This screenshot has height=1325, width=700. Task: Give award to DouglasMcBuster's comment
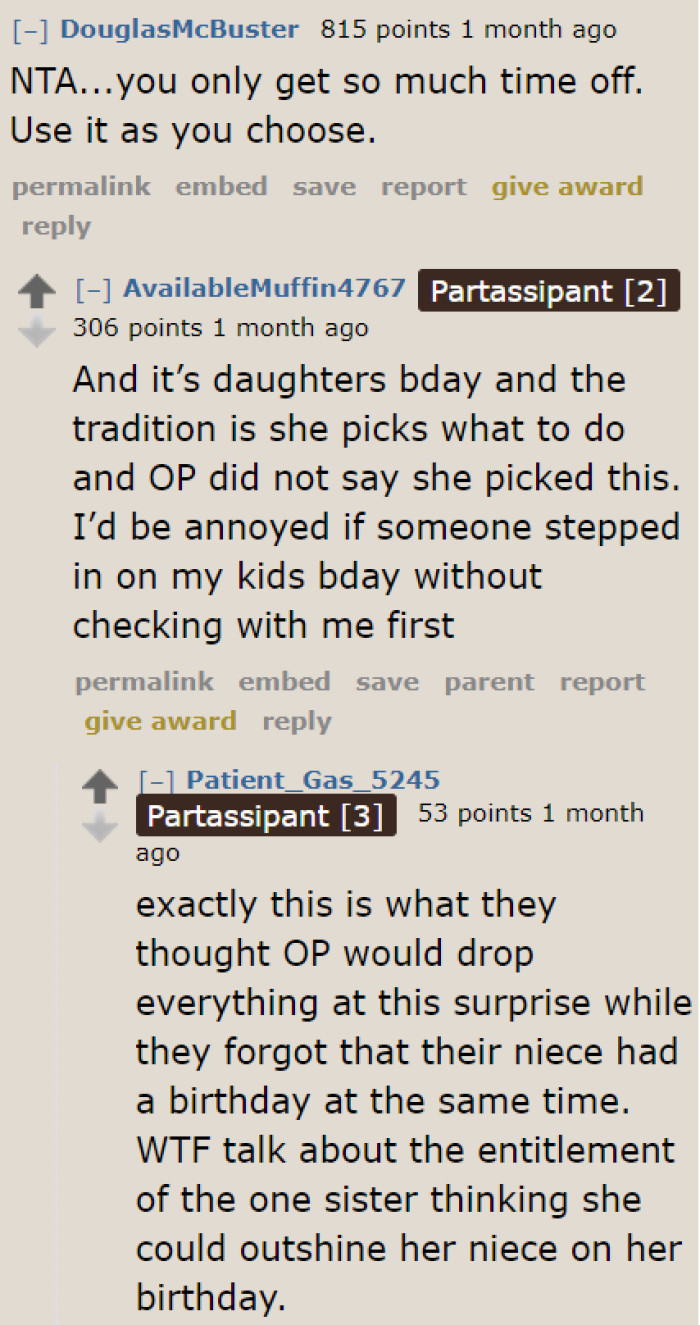pos(567,186)
